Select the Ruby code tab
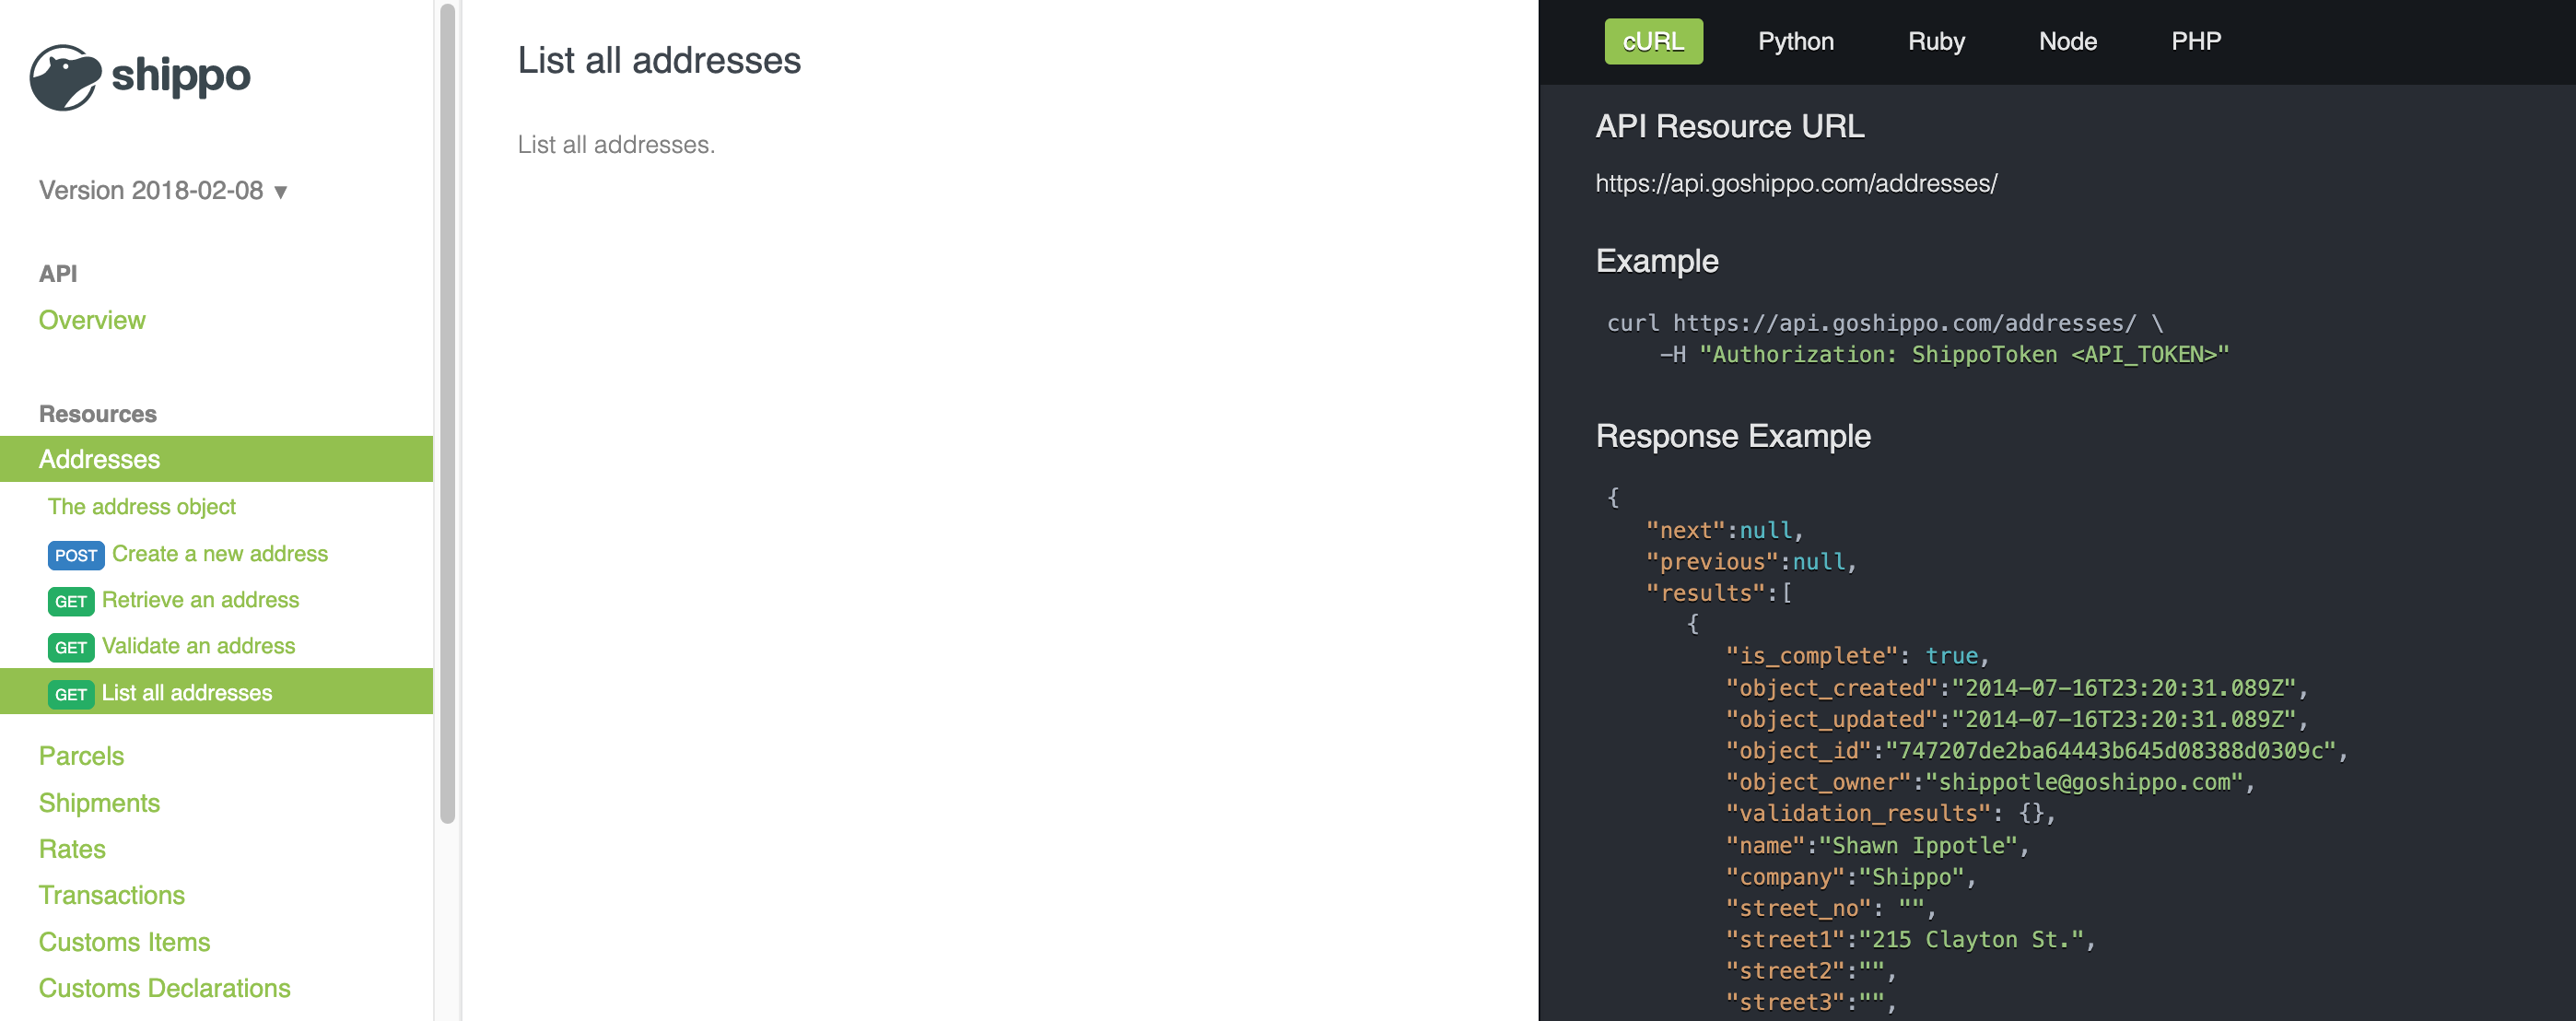 [1935, 41]
